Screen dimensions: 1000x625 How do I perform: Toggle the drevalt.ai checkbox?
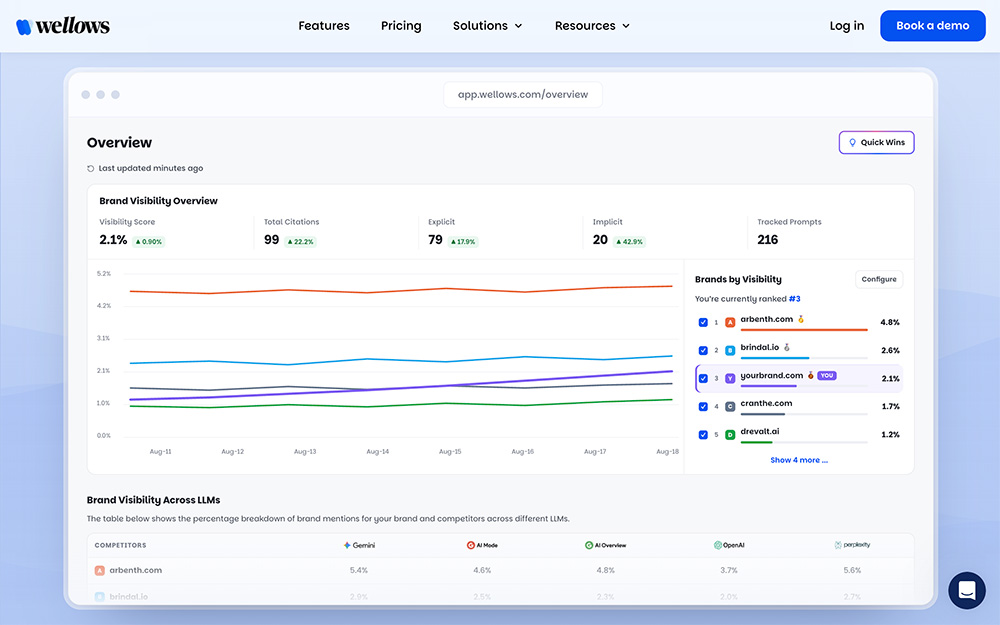coord(703,435)
